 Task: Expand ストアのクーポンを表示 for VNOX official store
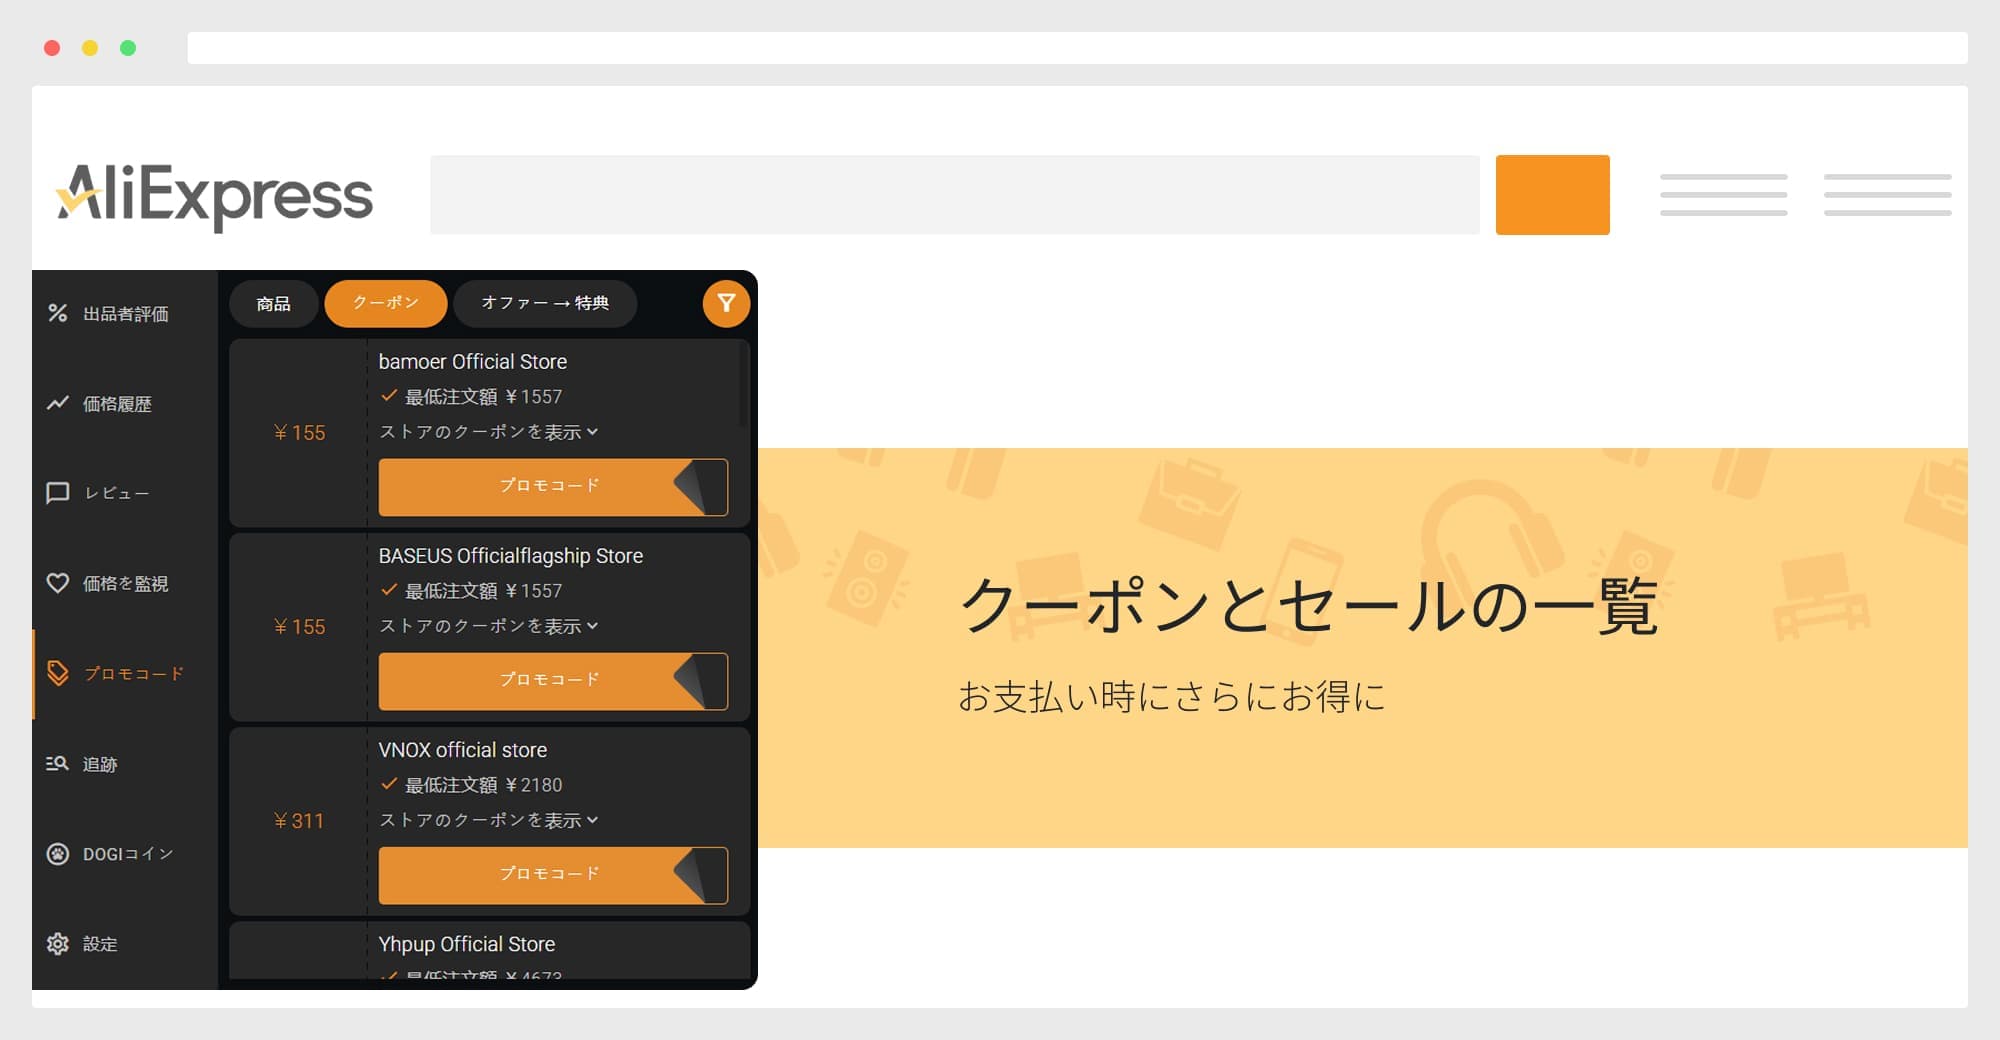pos(490,820)
